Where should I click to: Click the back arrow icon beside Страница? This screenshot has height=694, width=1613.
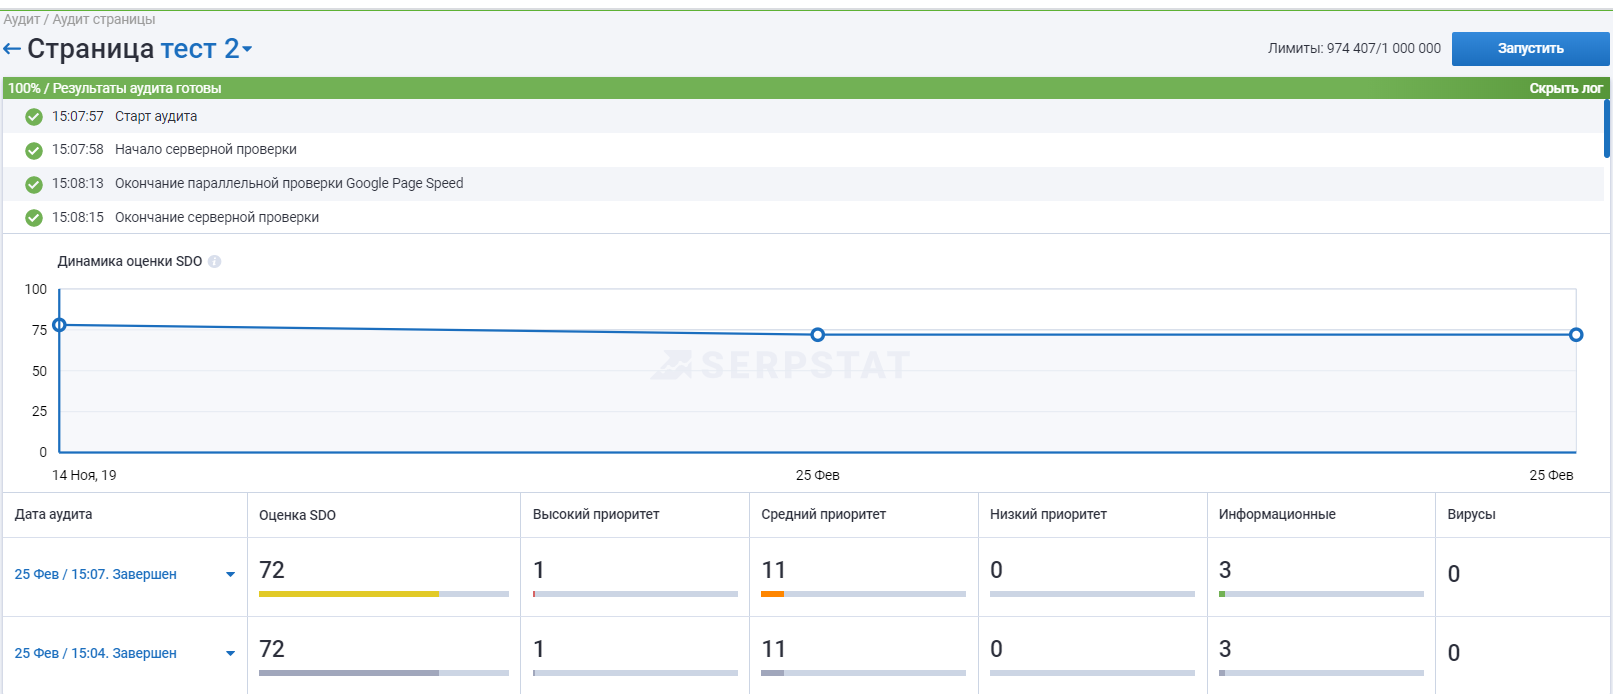pos(12,49)
